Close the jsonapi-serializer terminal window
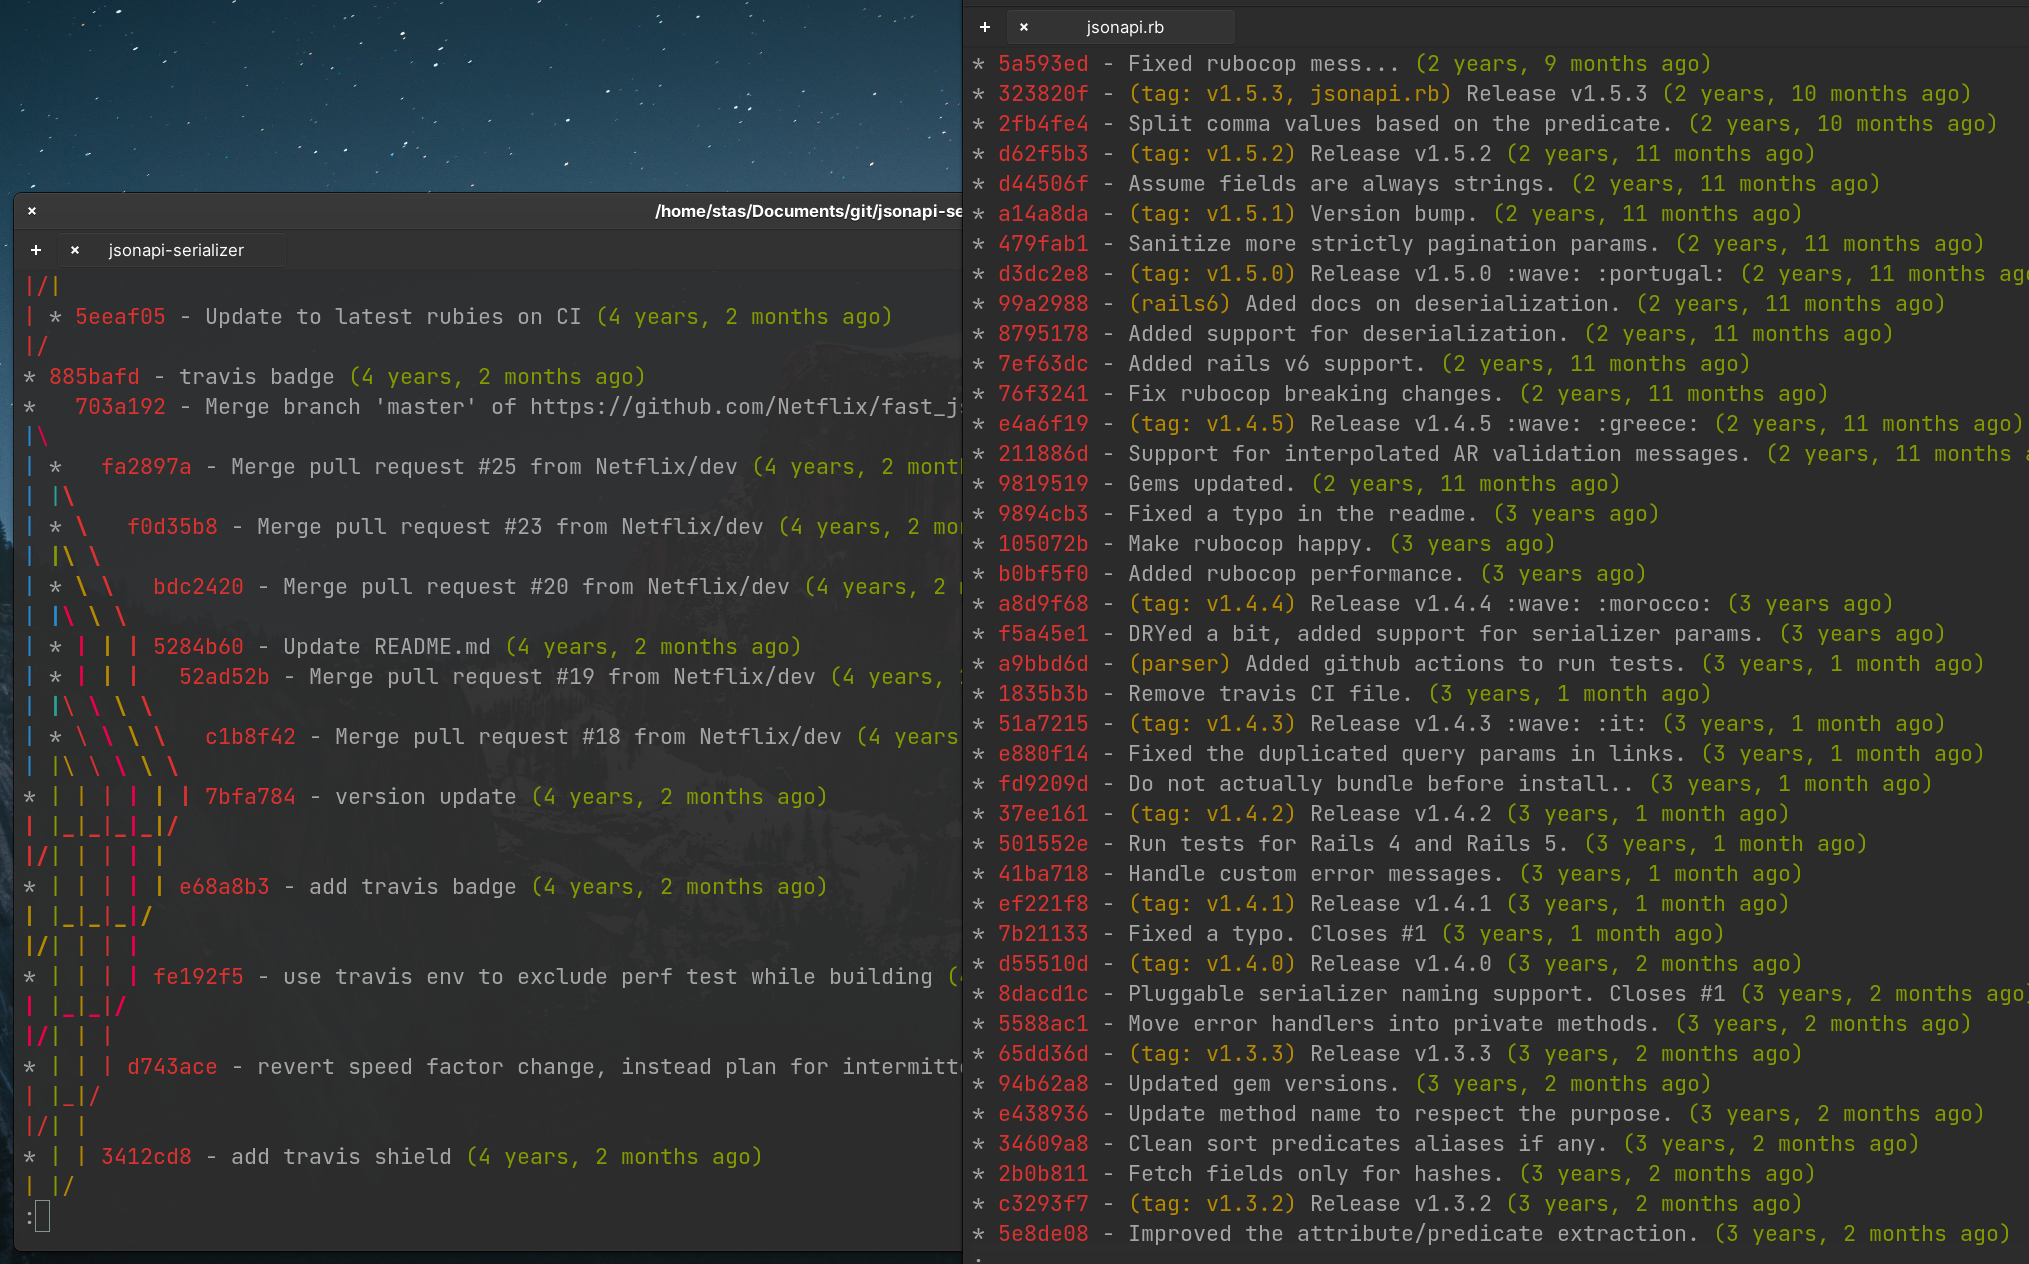 (32, 211)
